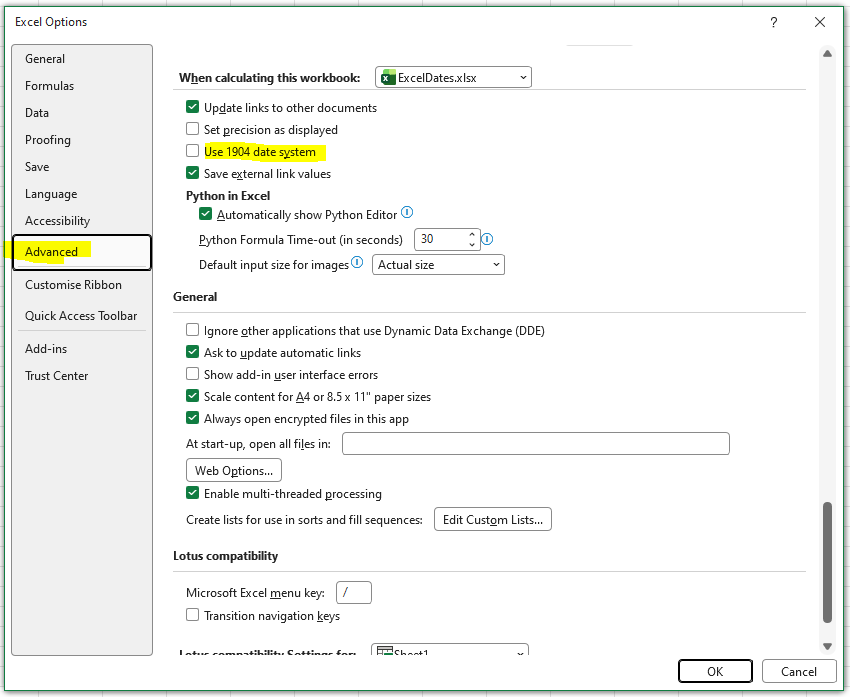The height and width of the screenshot is (697, 850).
Task: Confirm with the OK button
Action: pos(715,672)
